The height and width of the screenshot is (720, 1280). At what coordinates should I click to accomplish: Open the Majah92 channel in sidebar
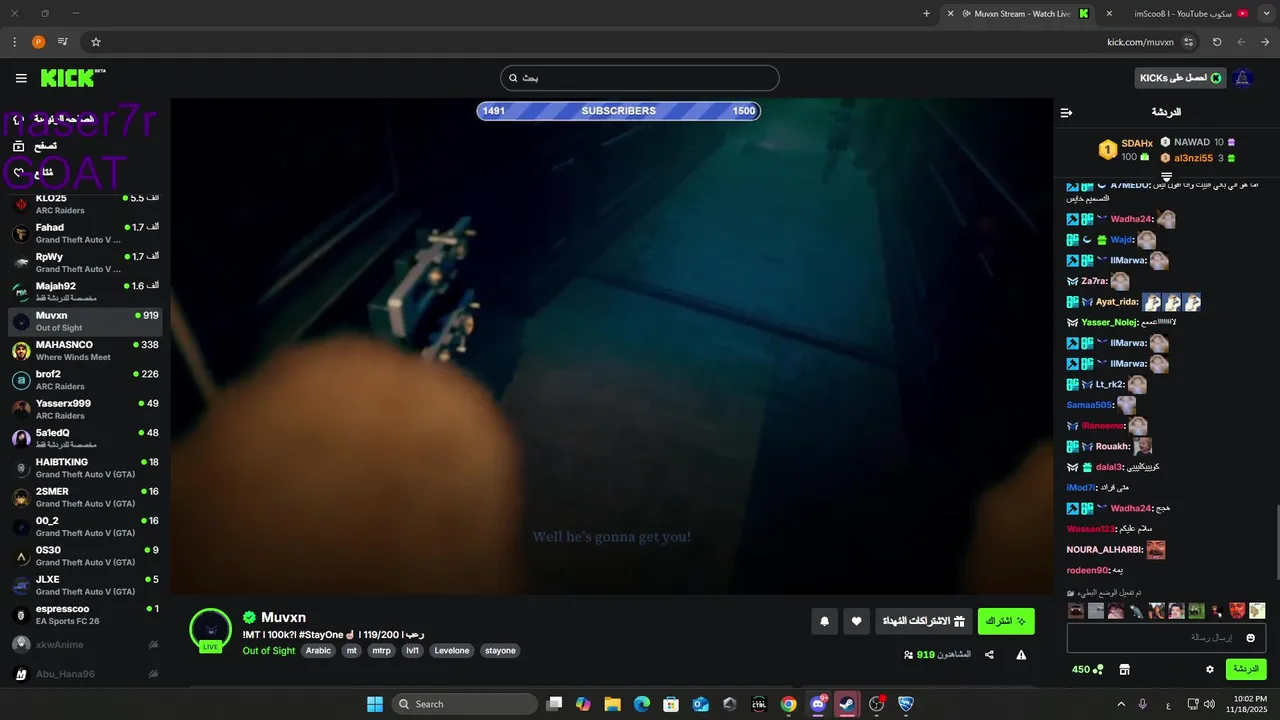coord(85,292)
